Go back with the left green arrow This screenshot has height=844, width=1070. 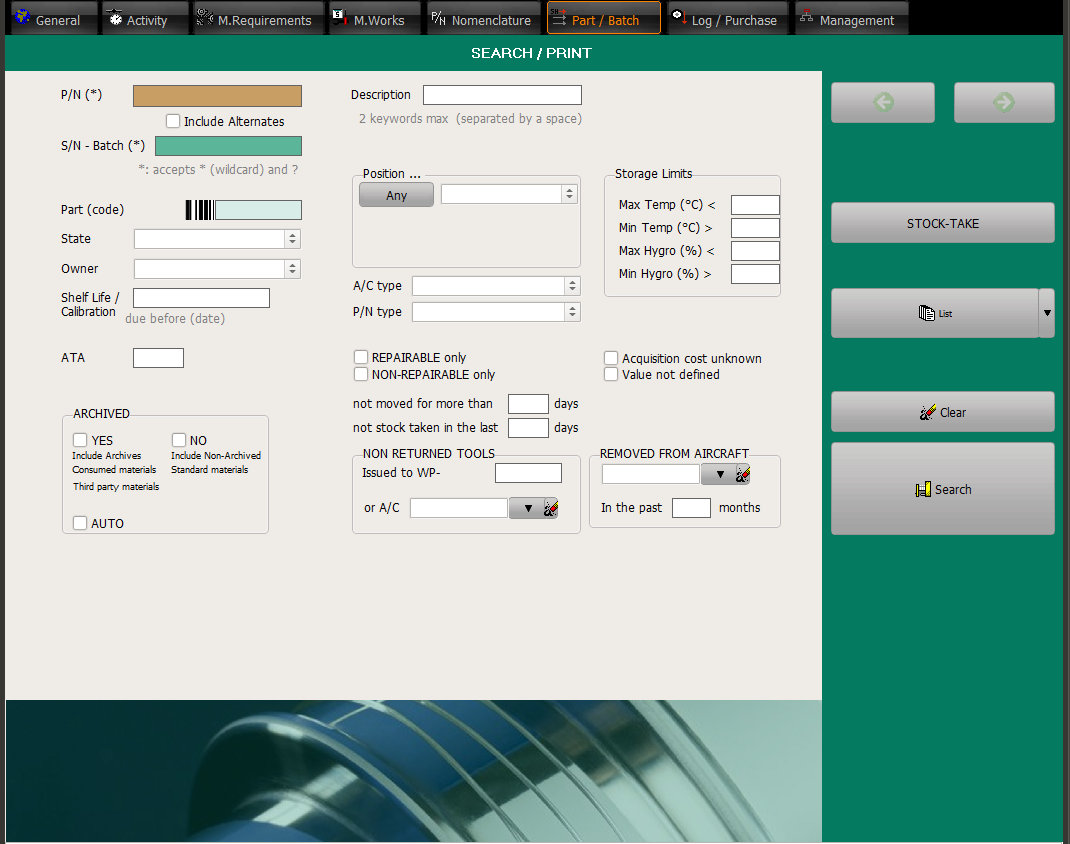point(882,102)
